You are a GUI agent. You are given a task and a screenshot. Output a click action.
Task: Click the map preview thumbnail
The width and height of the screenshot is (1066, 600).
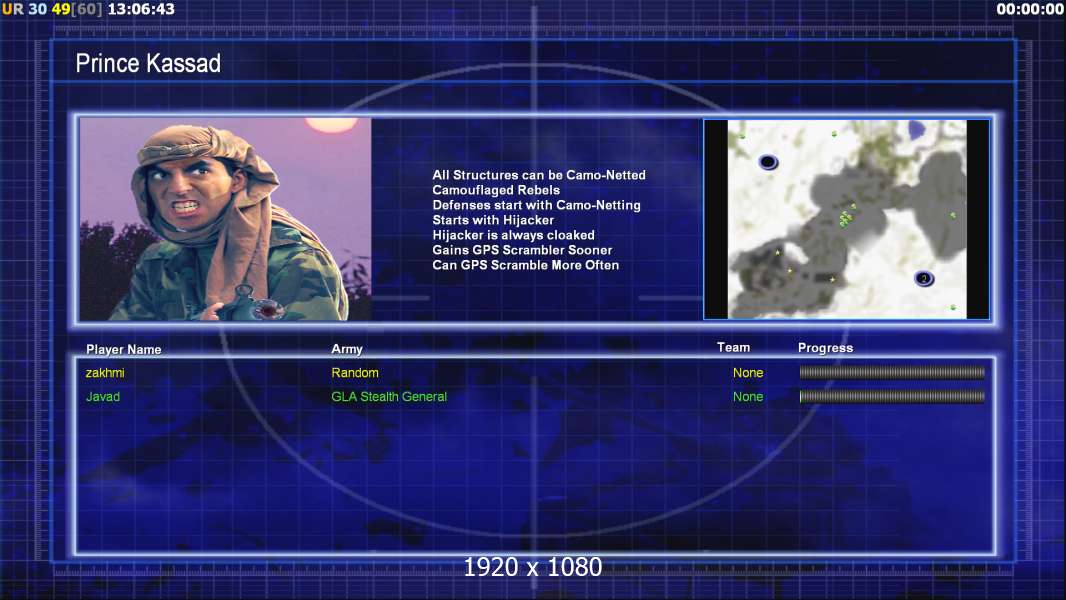point(846,219)
